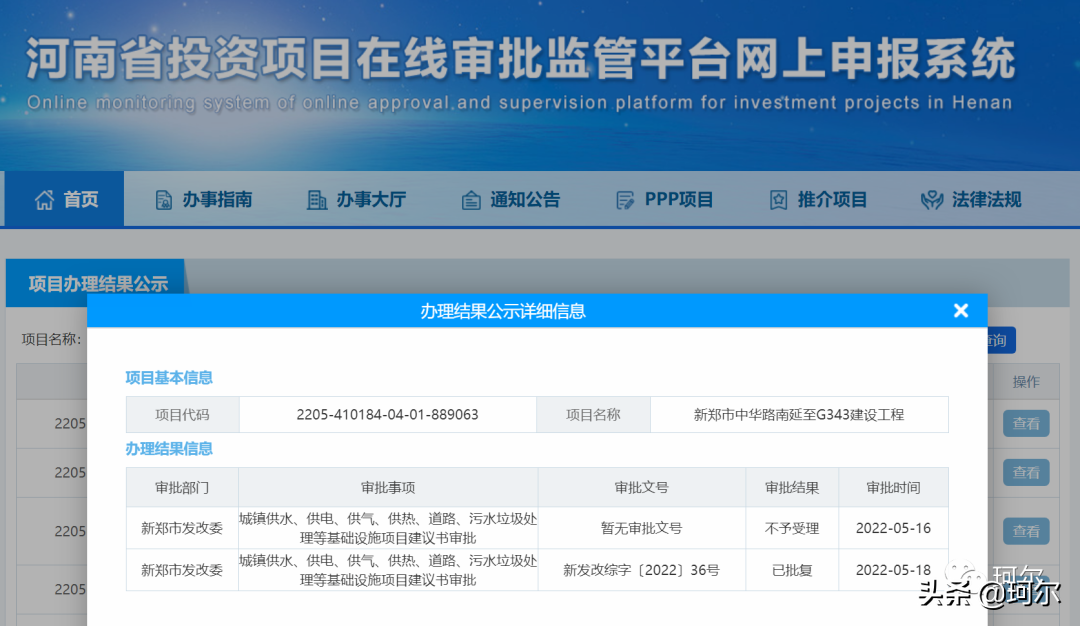Go to 办事大厅 menu item
This screenshot has width=1080, height=626.
(357, 200)
